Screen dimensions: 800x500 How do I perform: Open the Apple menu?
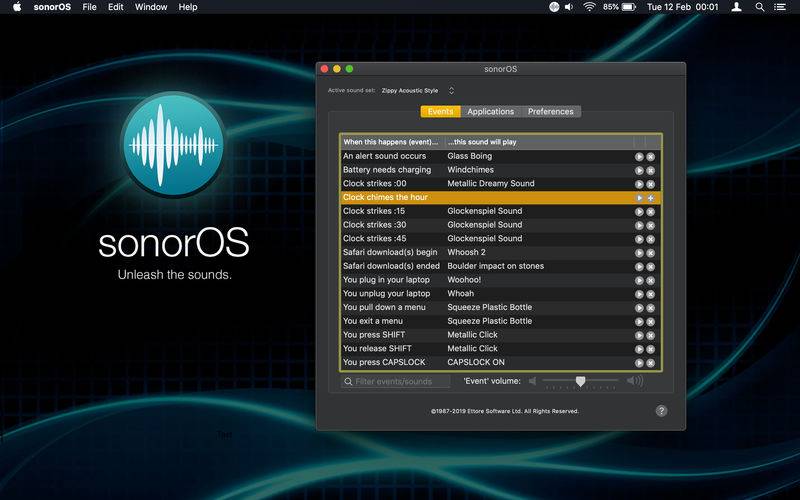click(x=17, y=7)
